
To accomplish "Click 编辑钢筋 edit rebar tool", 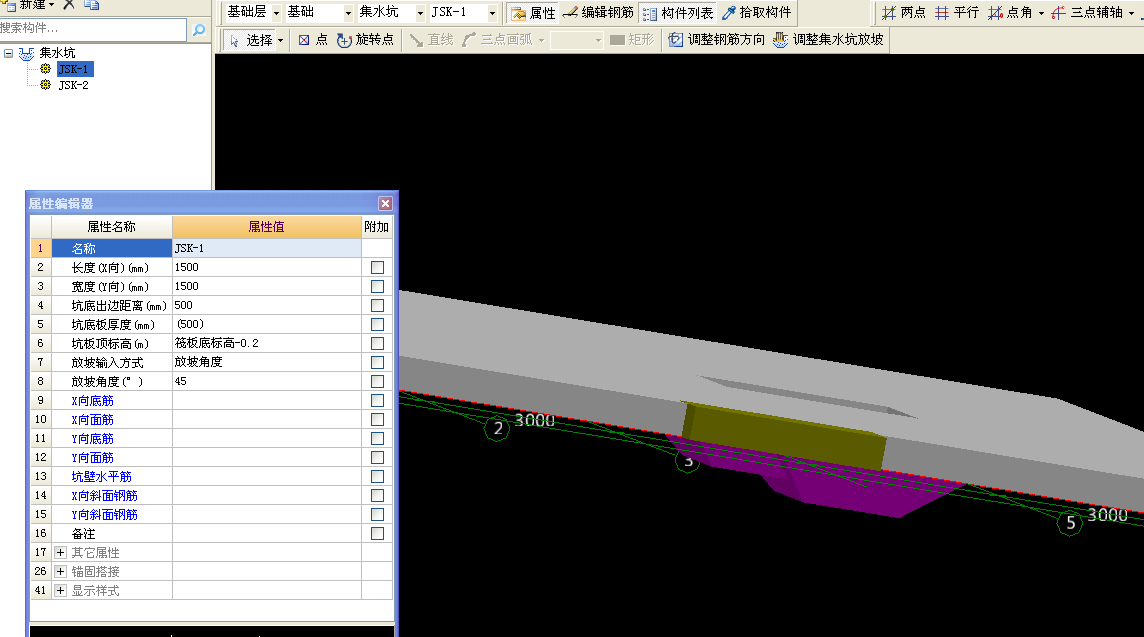I will (x=598, y=12).
